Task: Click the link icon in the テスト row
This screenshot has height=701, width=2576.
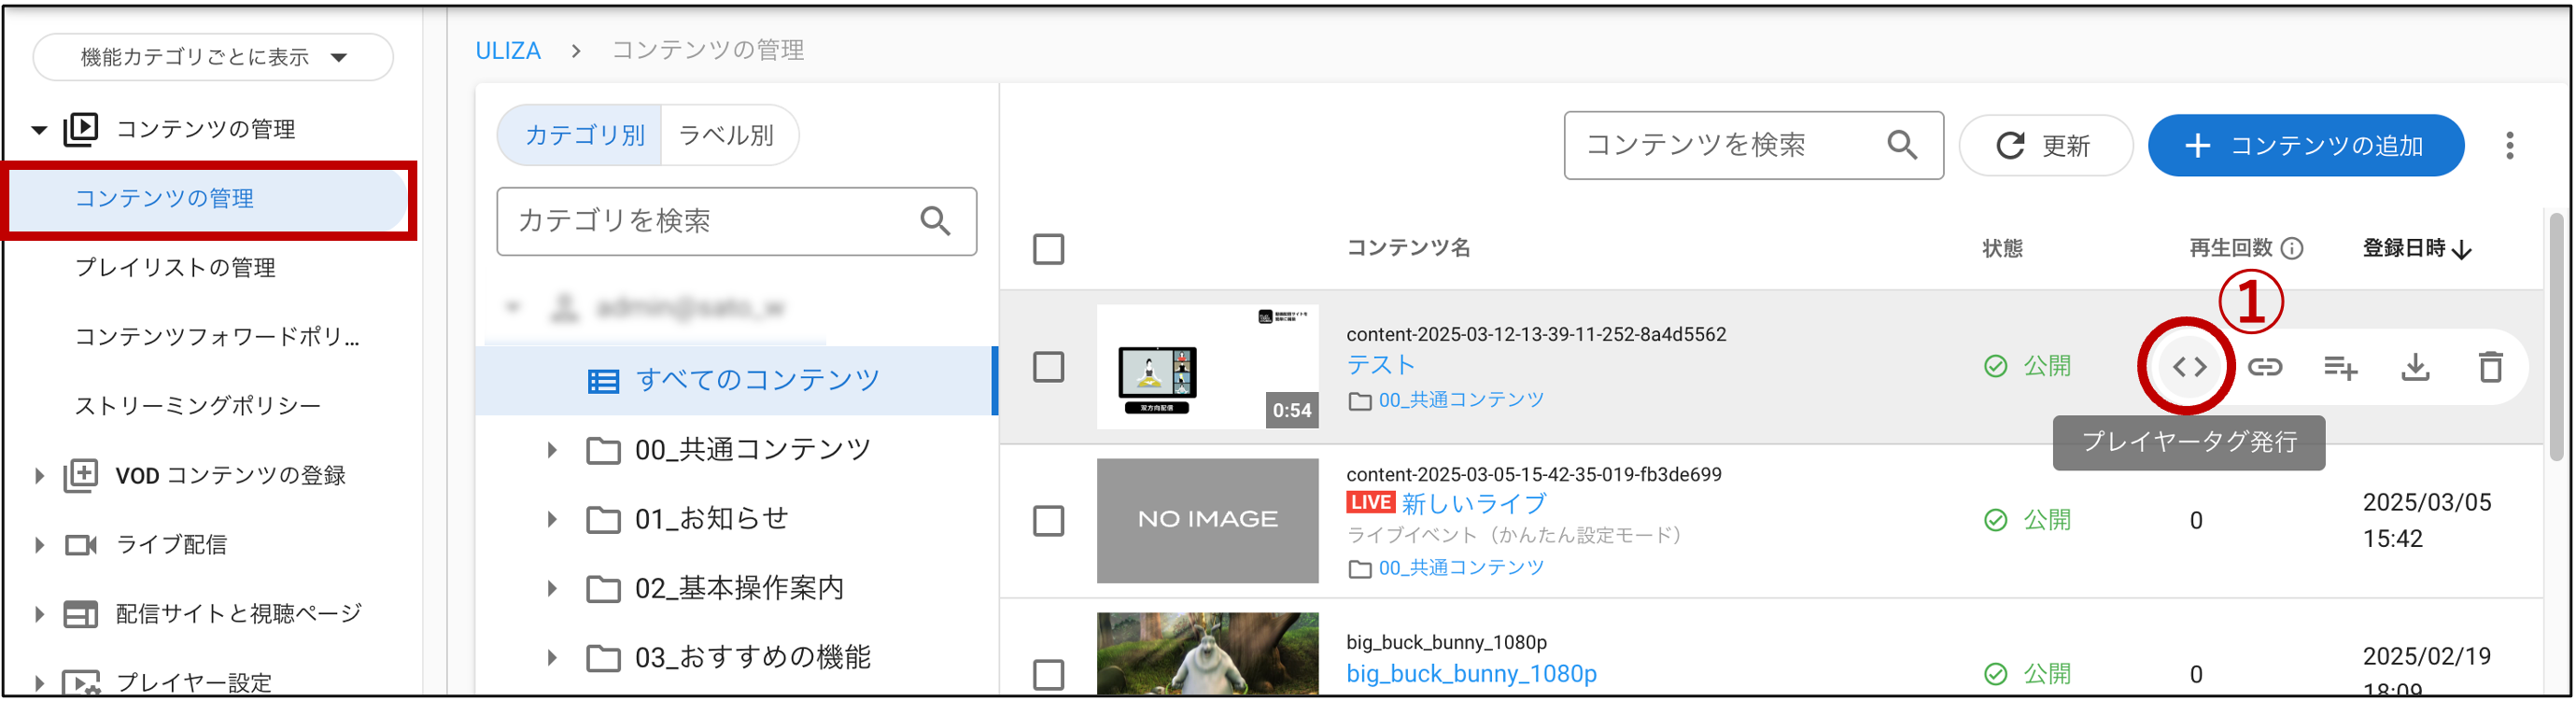Action: click(2265, 367)
